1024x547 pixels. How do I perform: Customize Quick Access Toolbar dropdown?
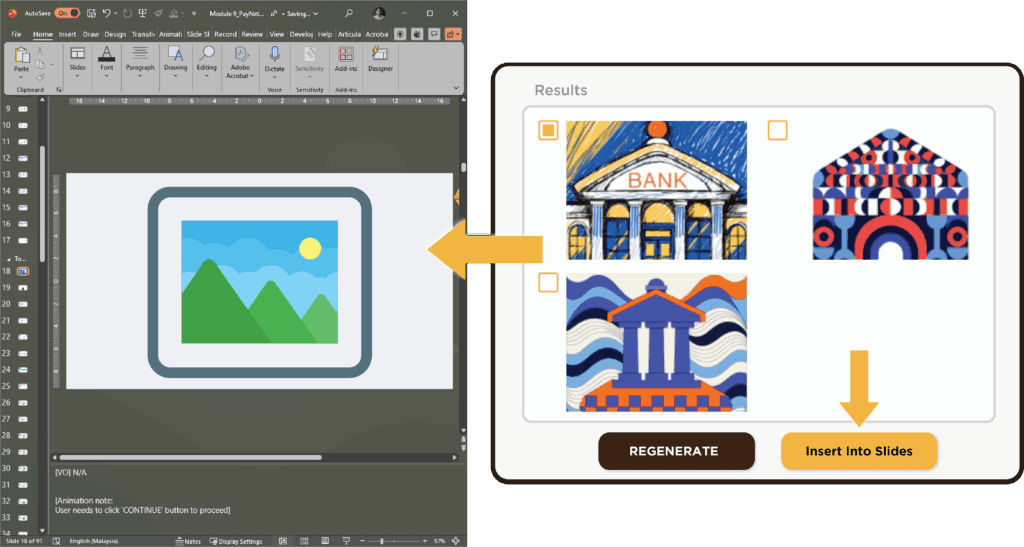[x=194, y=13]
